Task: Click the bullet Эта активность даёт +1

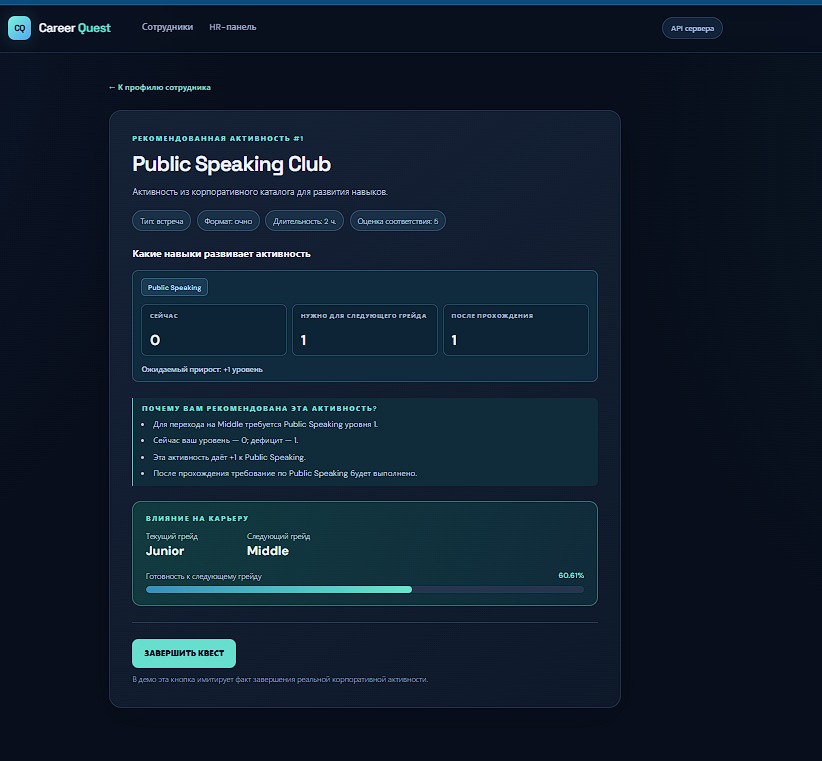Action: point(229,457)
